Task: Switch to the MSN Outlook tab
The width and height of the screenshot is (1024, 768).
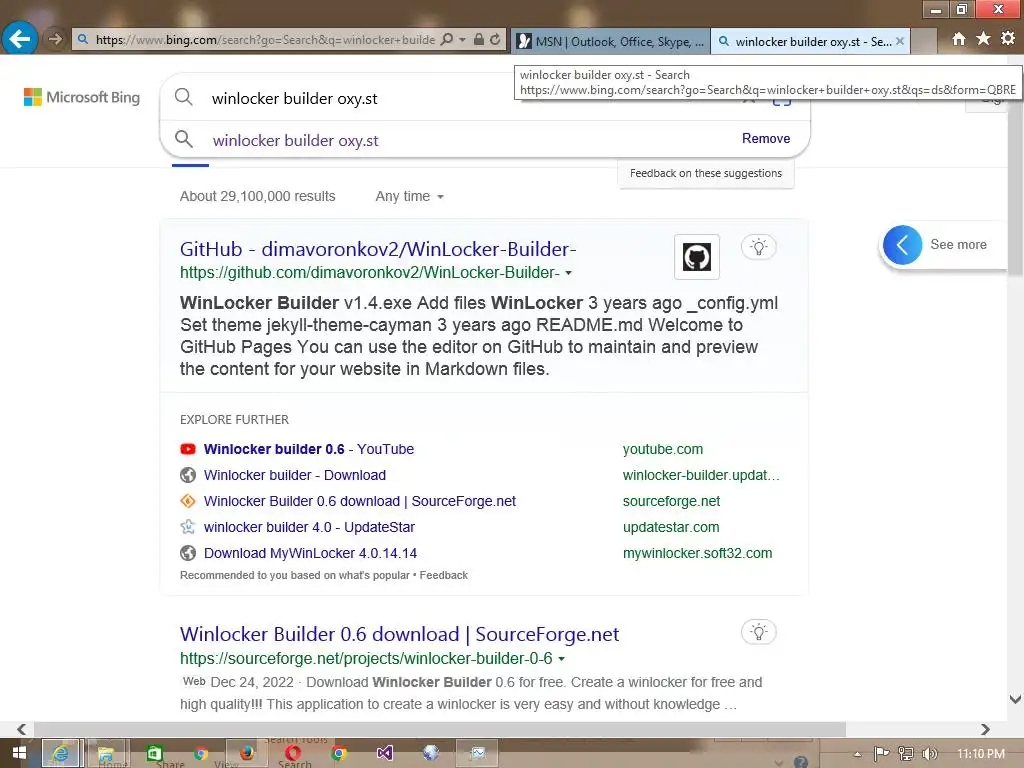Action: pyautogui.click(x=610, y=41)
